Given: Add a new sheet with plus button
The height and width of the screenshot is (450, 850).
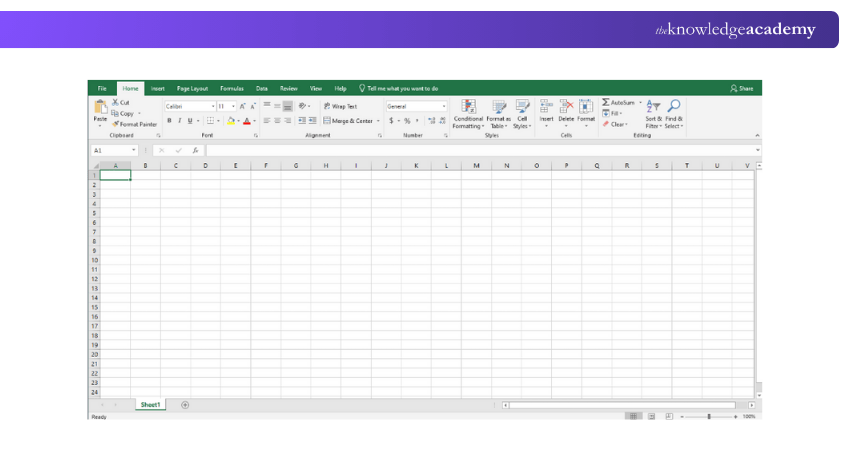Looking at the screenshot, I should coord(185,405).
